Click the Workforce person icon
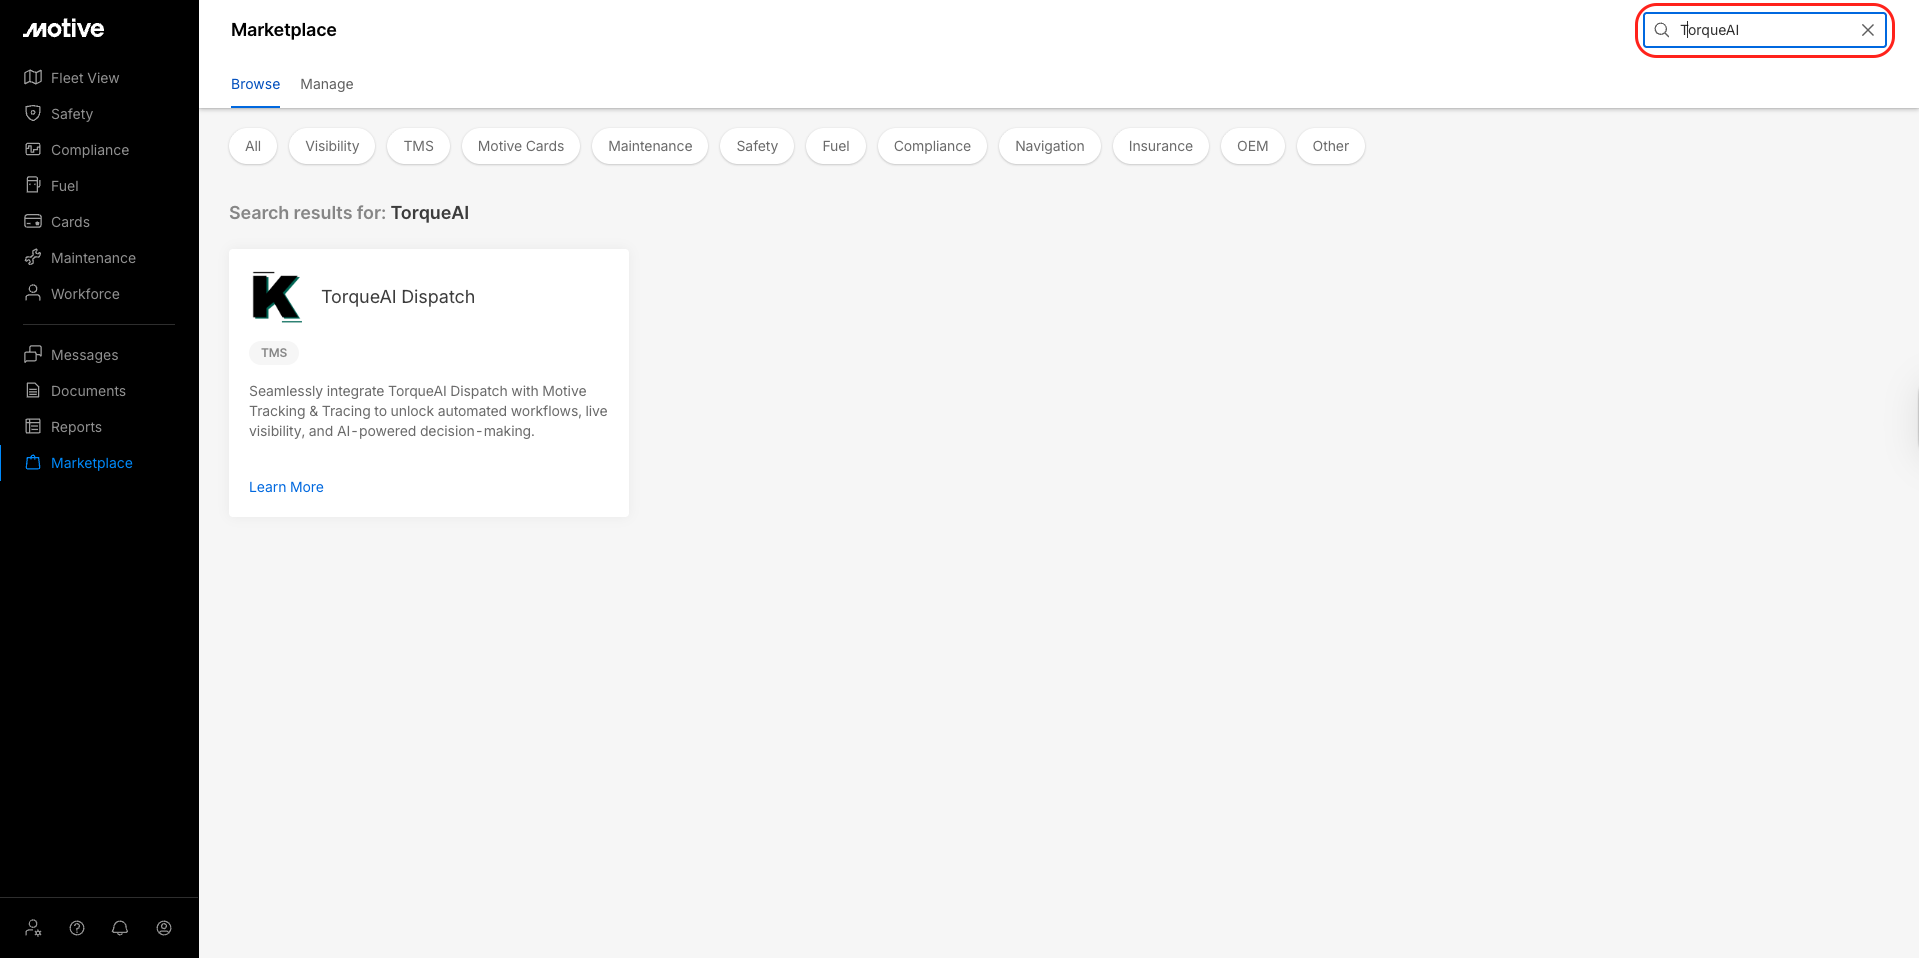This screenshot has height=958, width=1919. [x=33, y=293]
